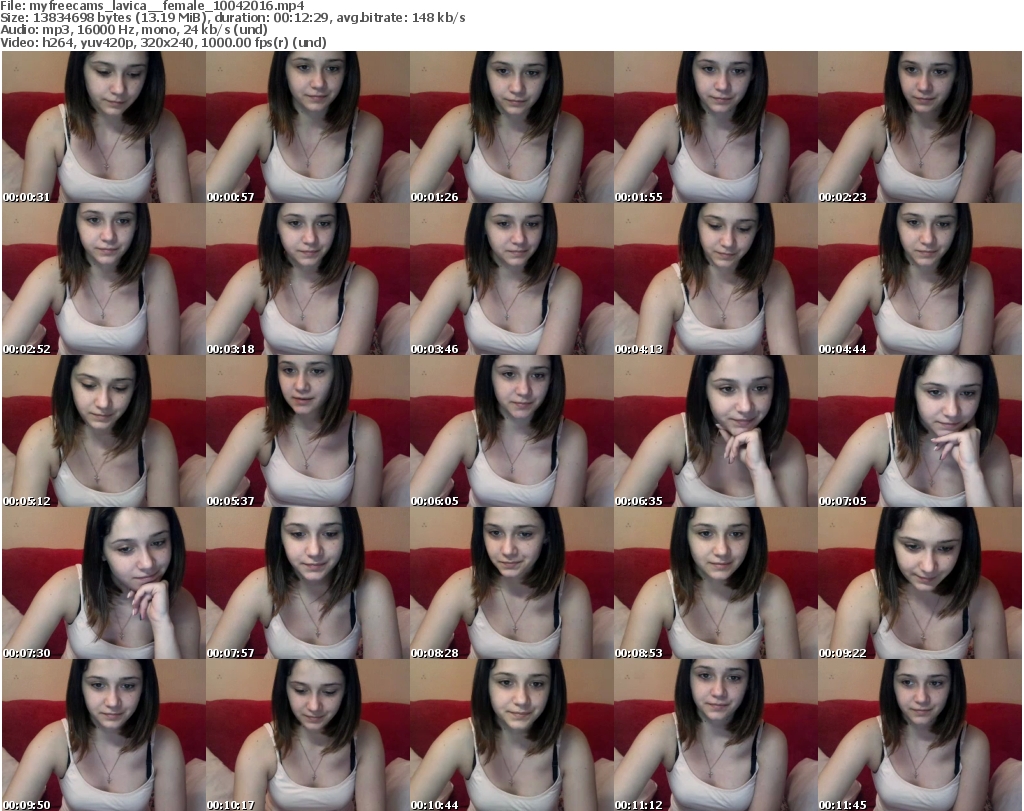Click the thumbnail stamped 00:06:05
Image resolution: width=1024 pixels, height=811 pixels.
pyautogui.click(x=511, y=431)
